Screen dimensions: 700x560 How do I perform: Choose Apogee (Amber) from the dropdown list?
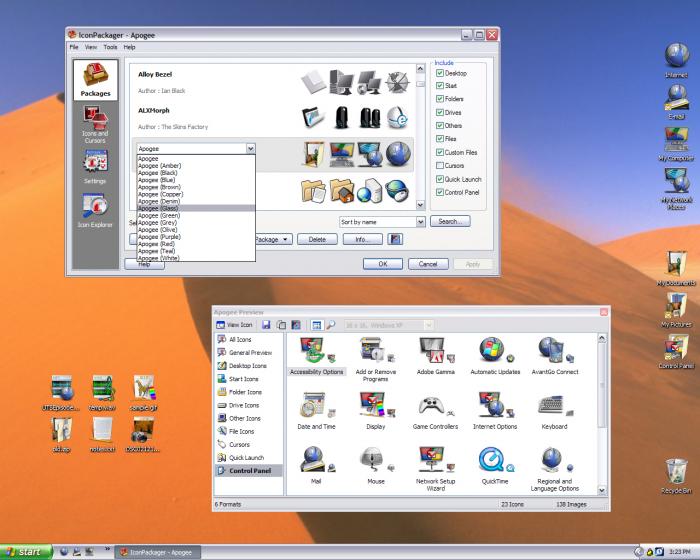(x=196, y=166)
